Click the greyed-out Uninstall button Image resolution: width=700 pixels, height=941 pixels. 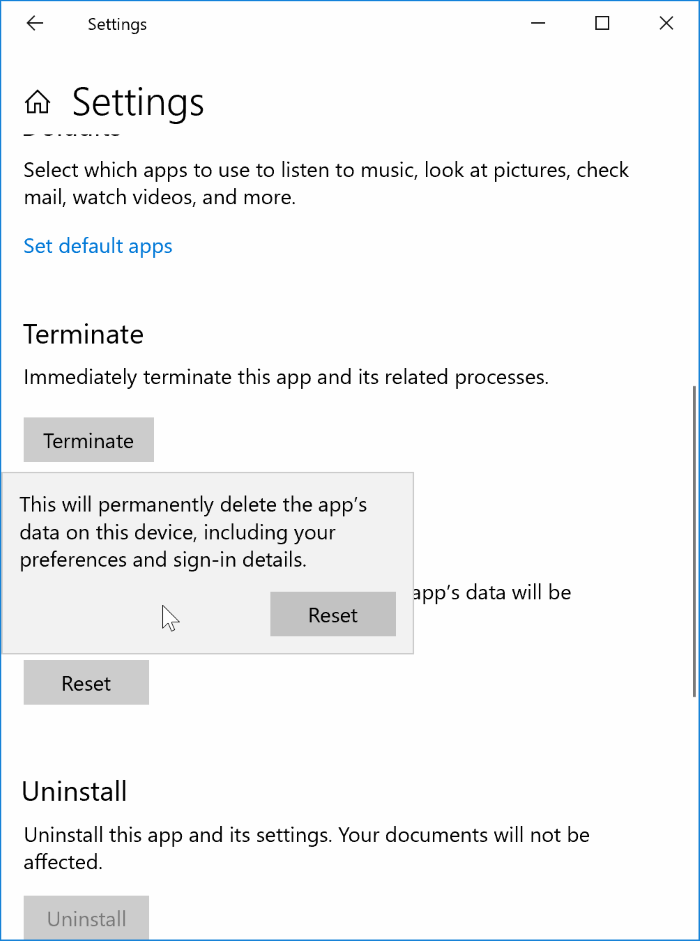[86, 918]
